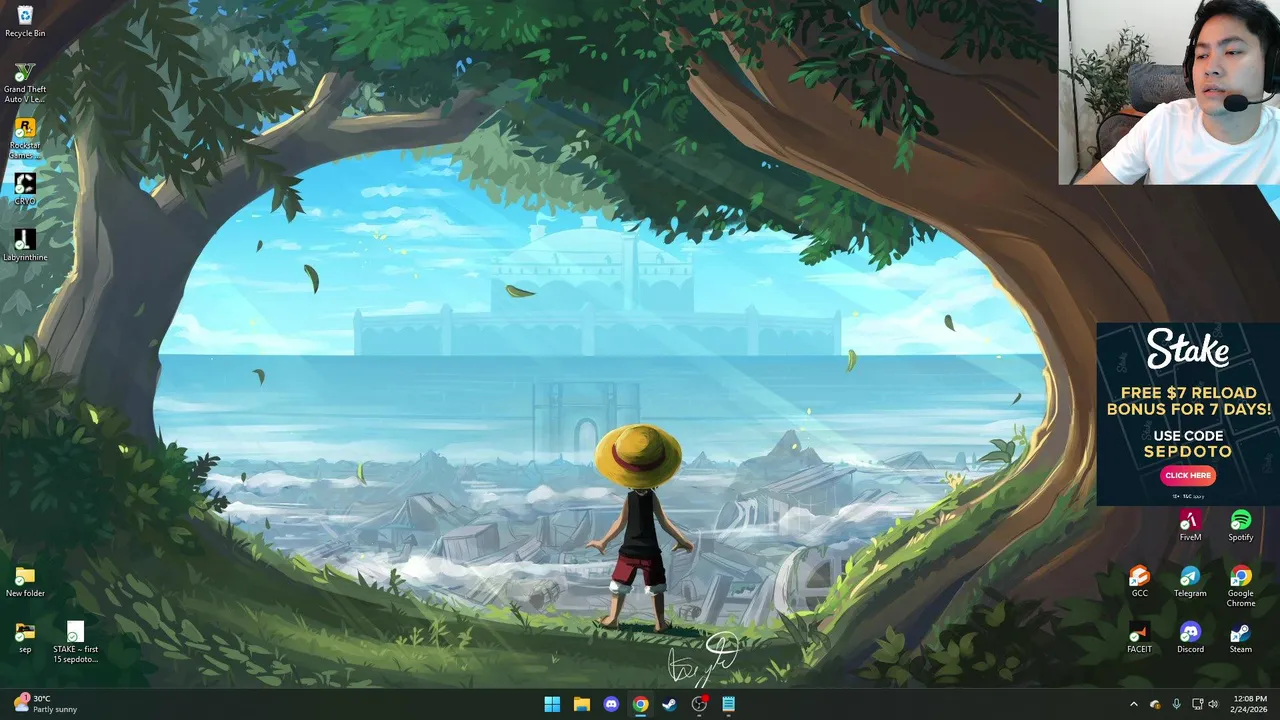Select the Steam desktop shortcut
The image size is (1280, 720).
(1241, 637)
